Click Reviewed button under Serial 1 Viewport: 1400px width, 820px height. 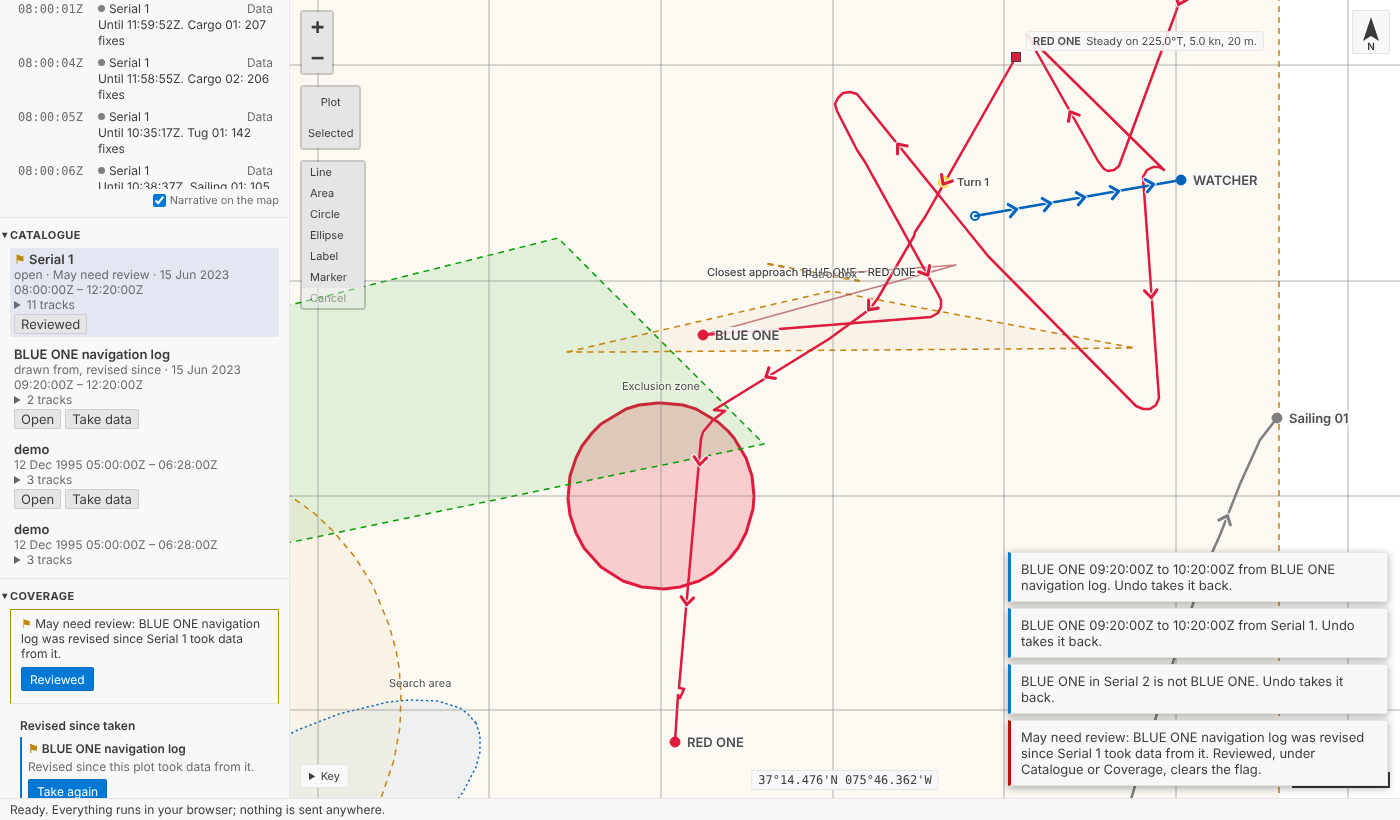(50, 324)
